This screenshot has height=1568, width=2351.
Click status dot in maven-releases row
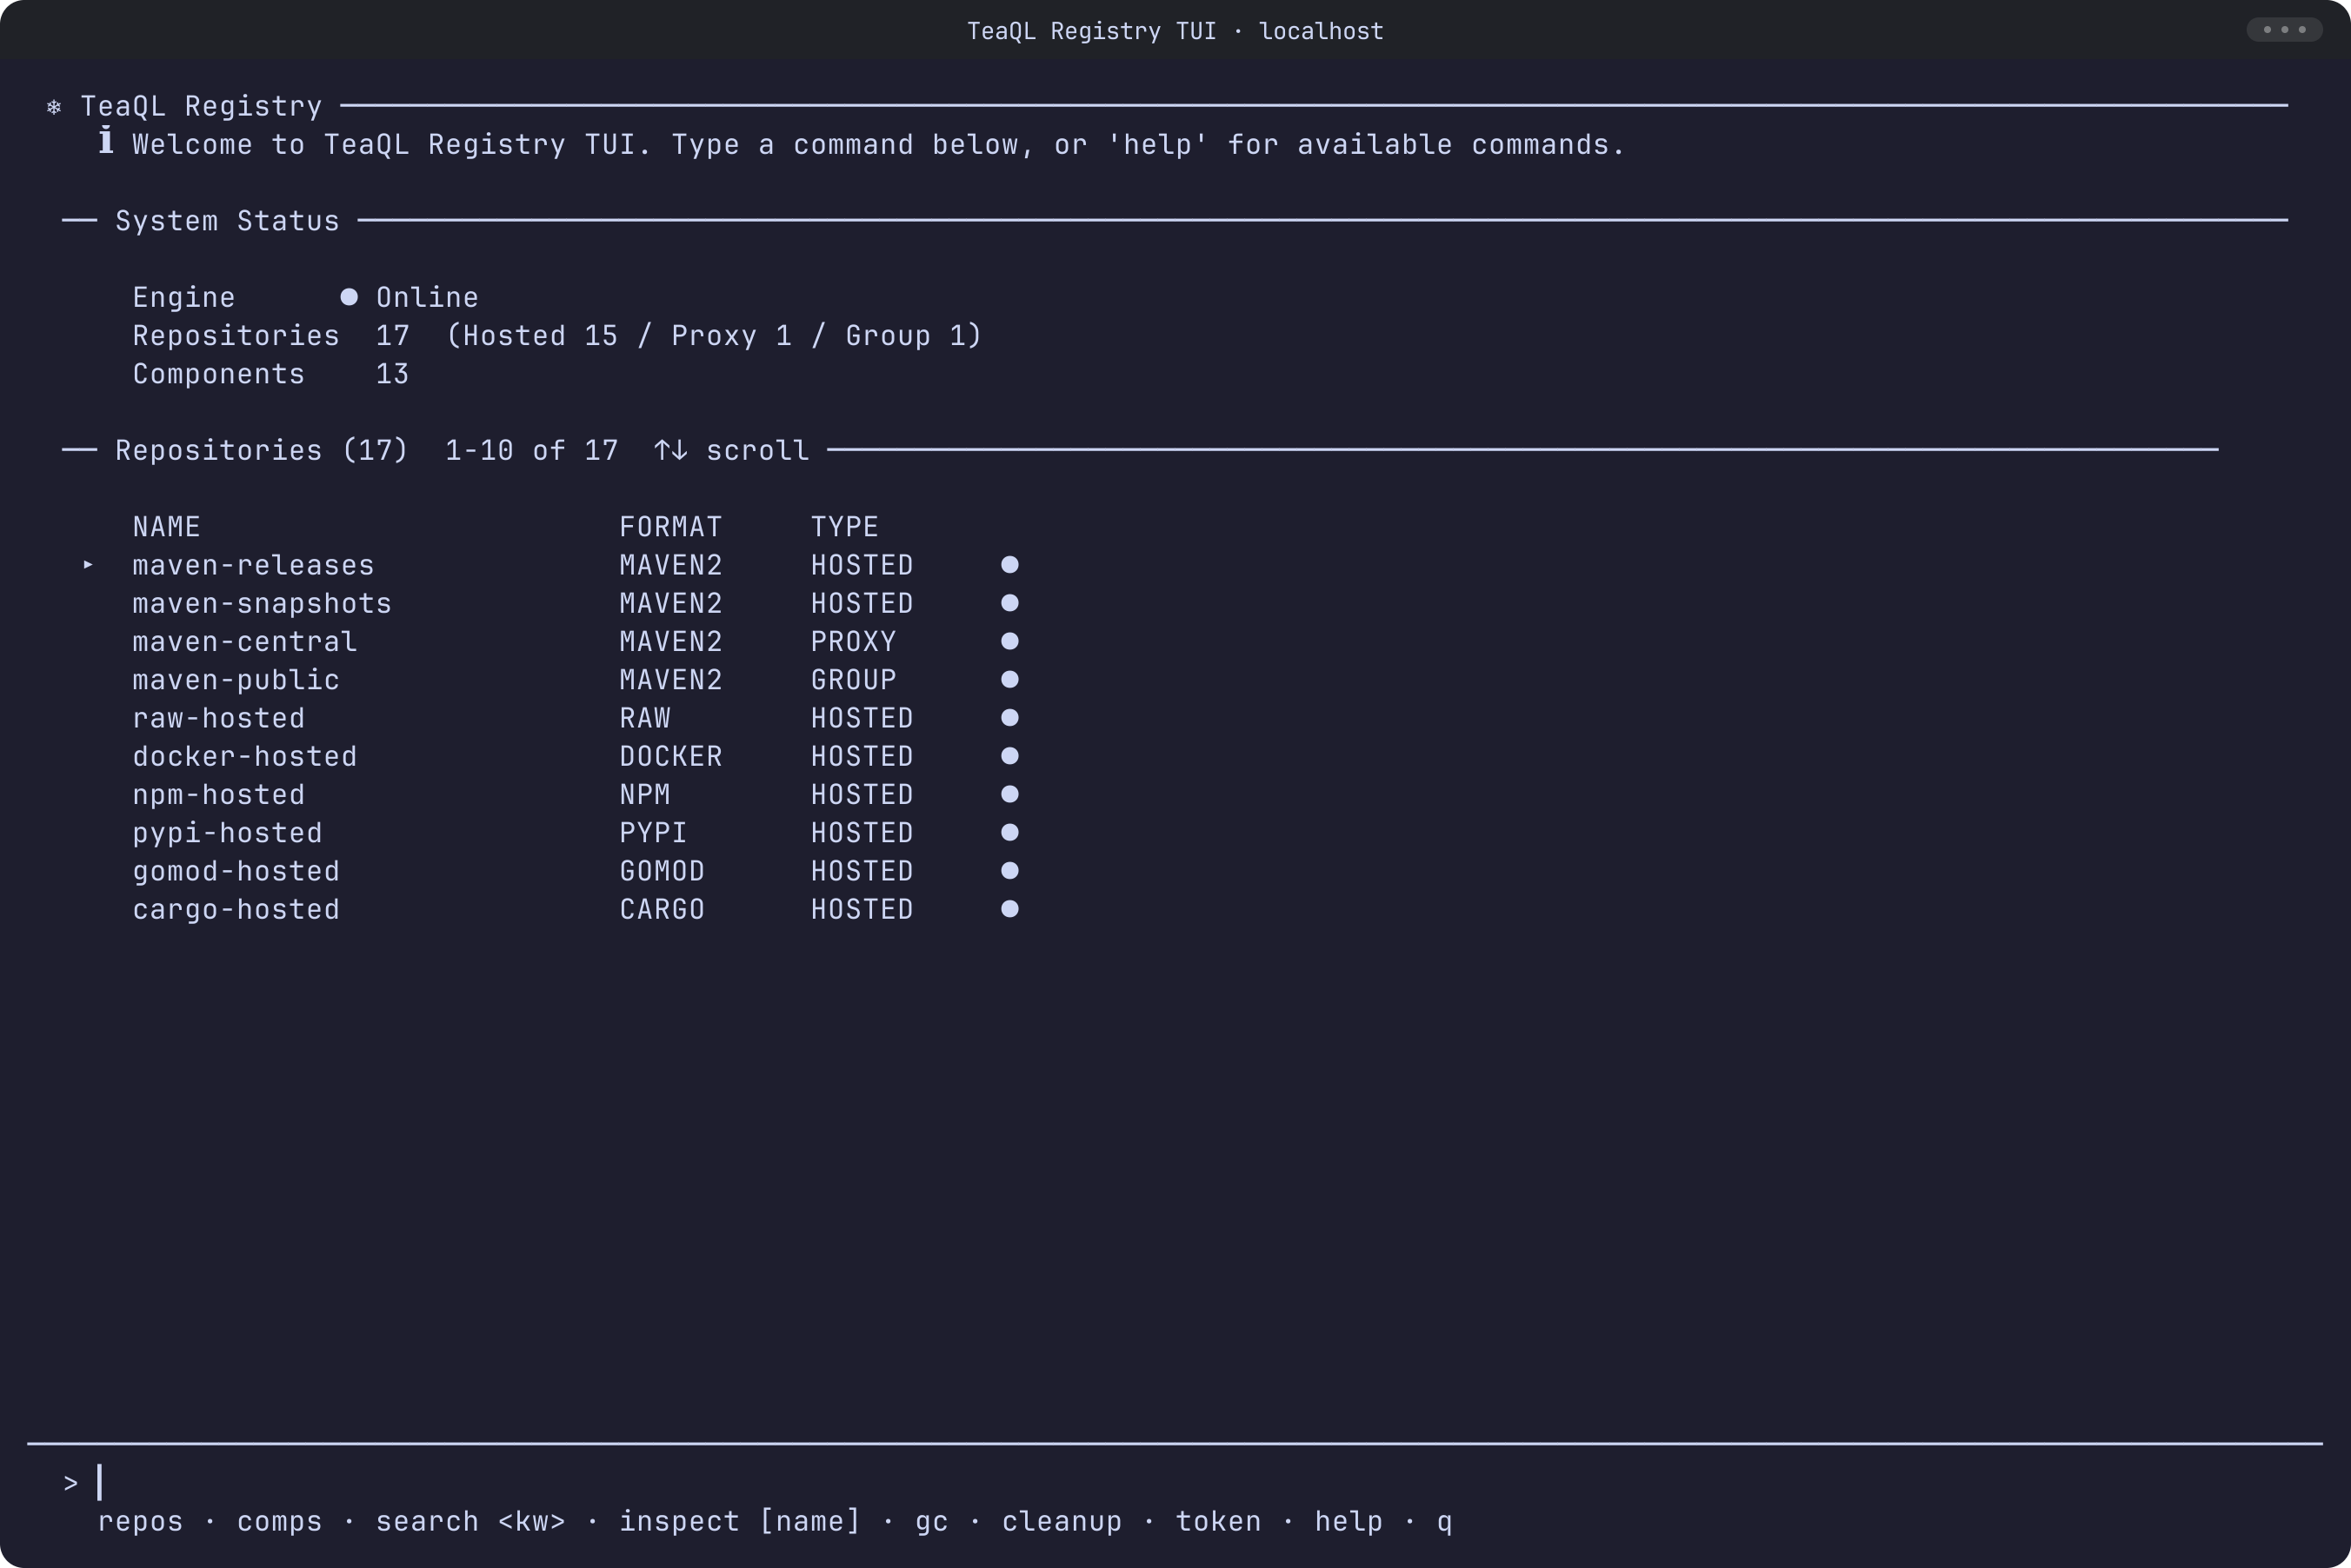[1010, 565]
